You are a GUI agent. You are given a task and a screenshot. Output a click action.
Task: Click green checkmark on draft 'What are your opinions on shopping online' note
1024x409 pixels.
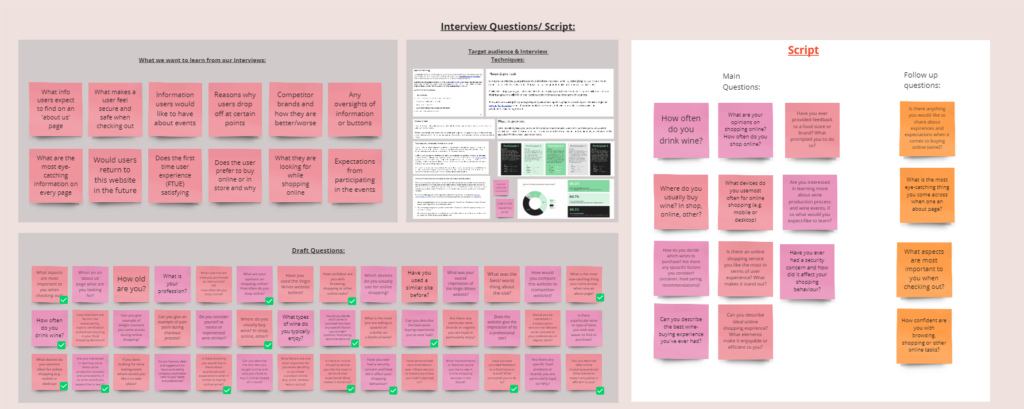click(269, 301)
